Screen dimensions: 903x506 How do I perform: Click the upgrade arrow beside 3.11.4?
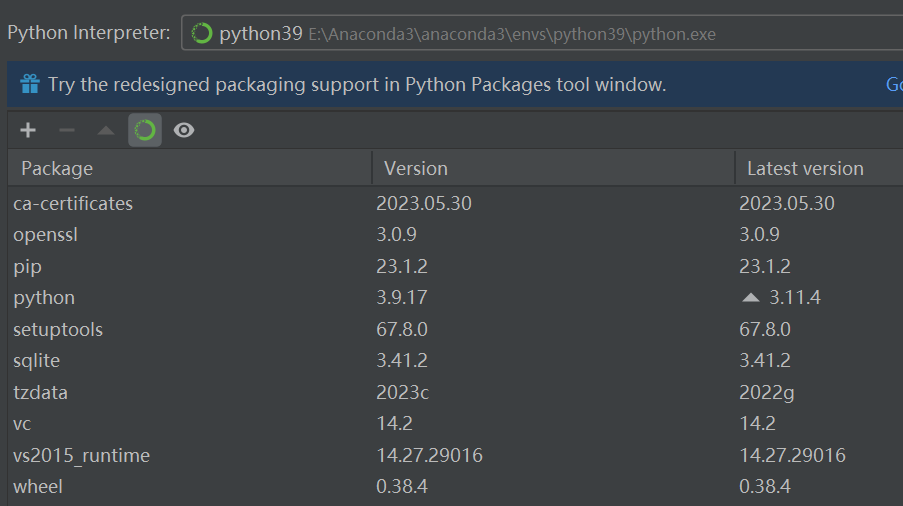click(x=752, y=298)
